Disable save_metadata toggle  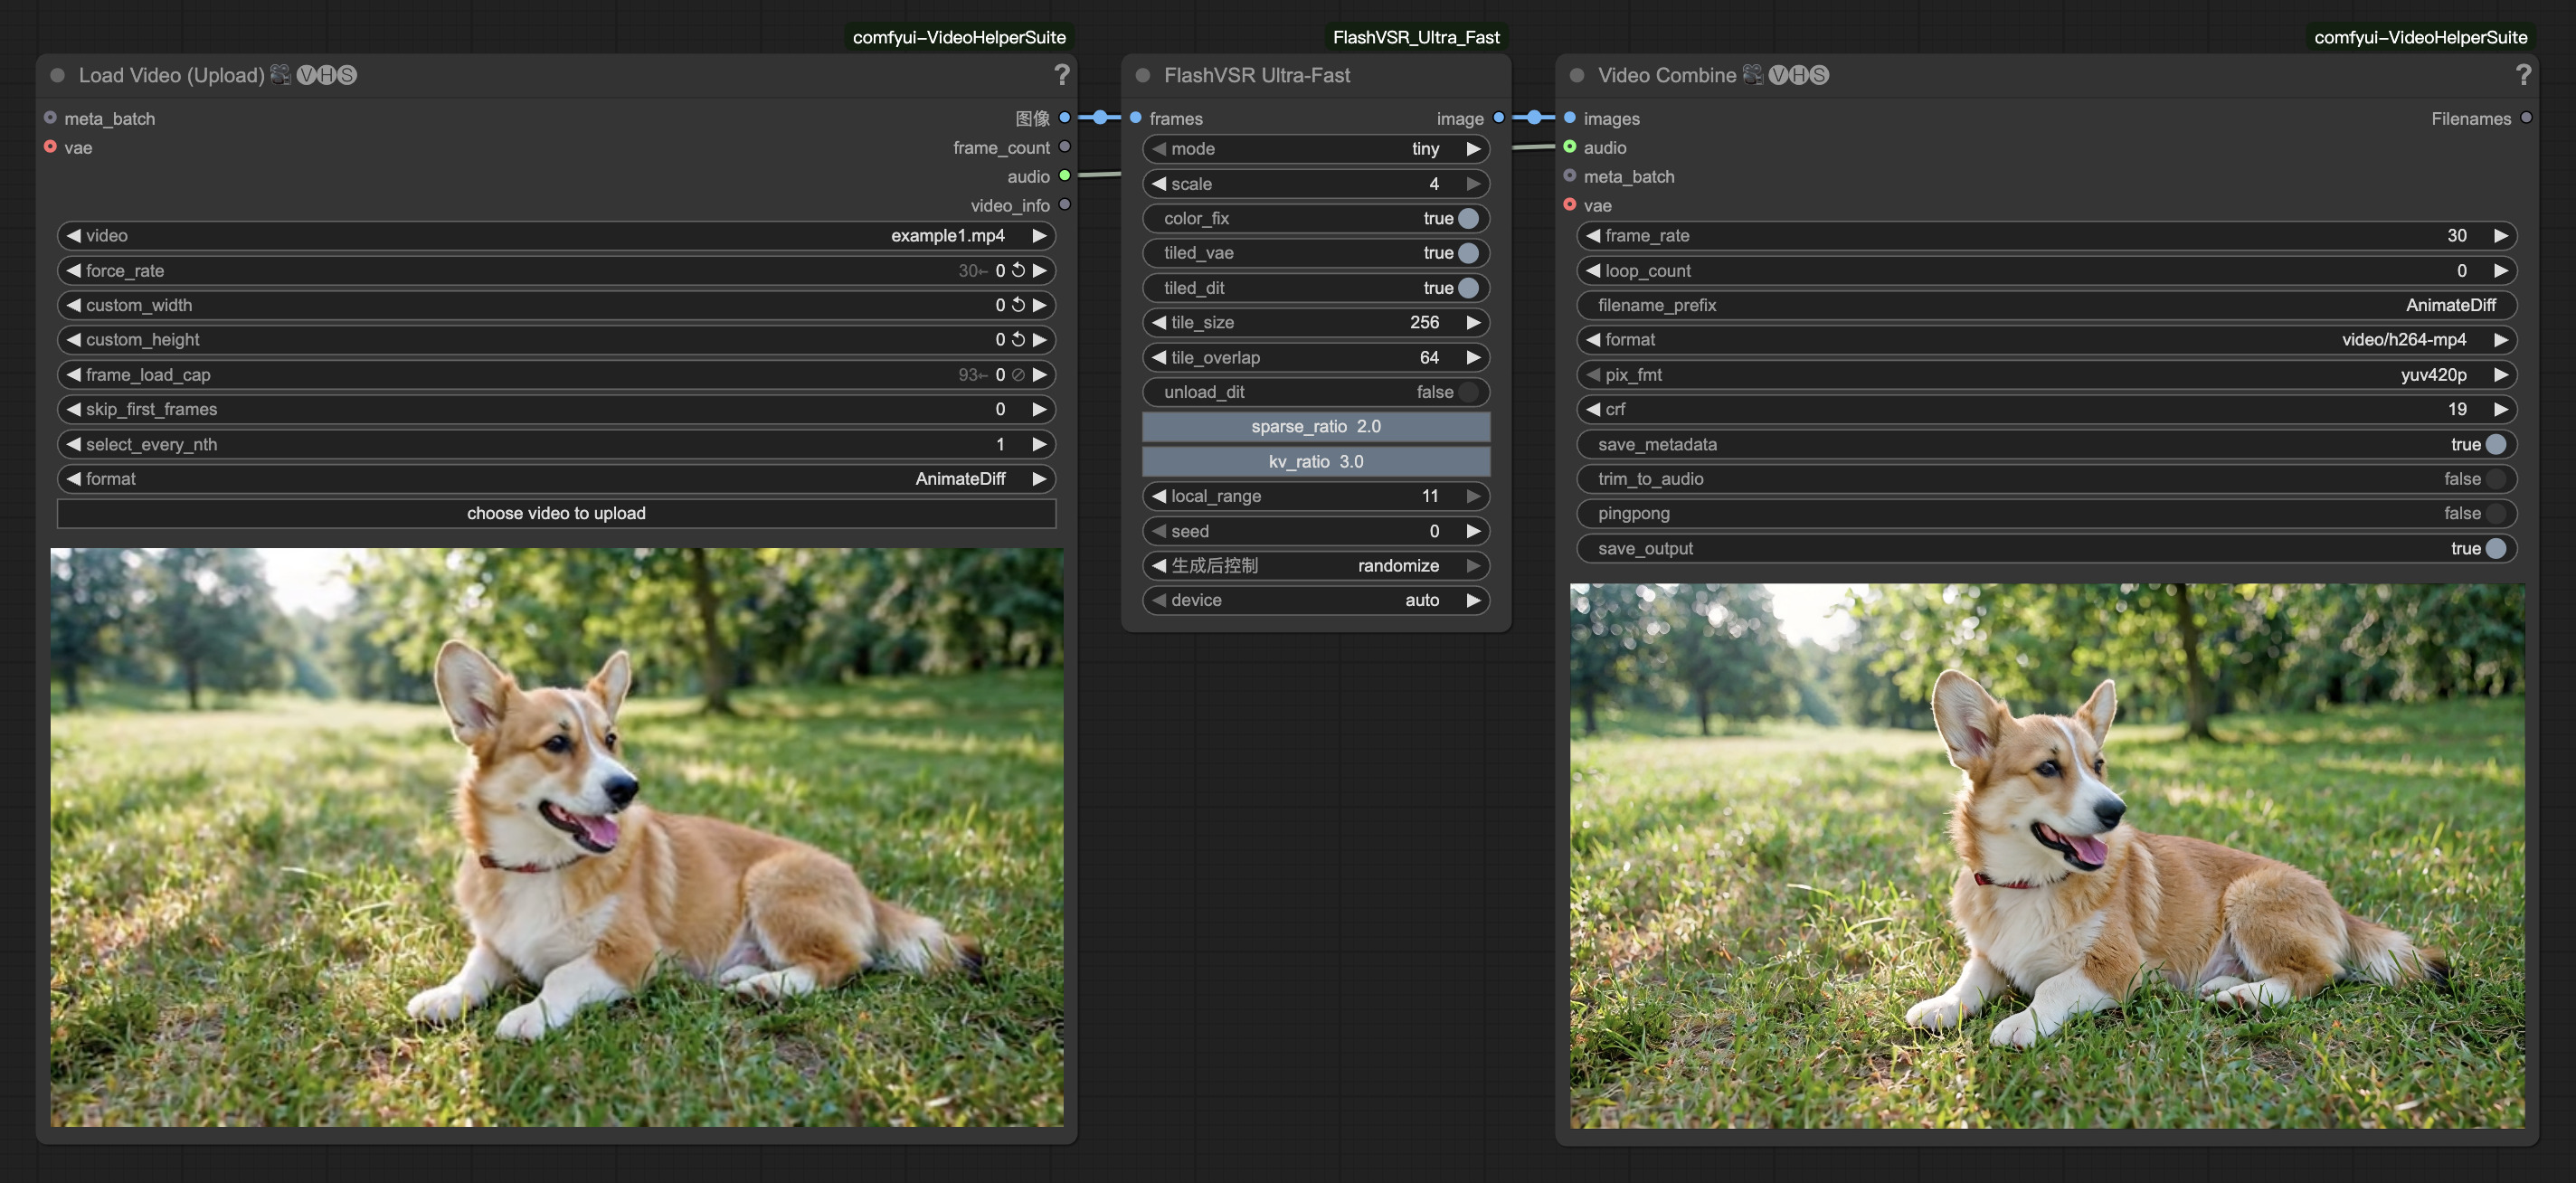2495,444
